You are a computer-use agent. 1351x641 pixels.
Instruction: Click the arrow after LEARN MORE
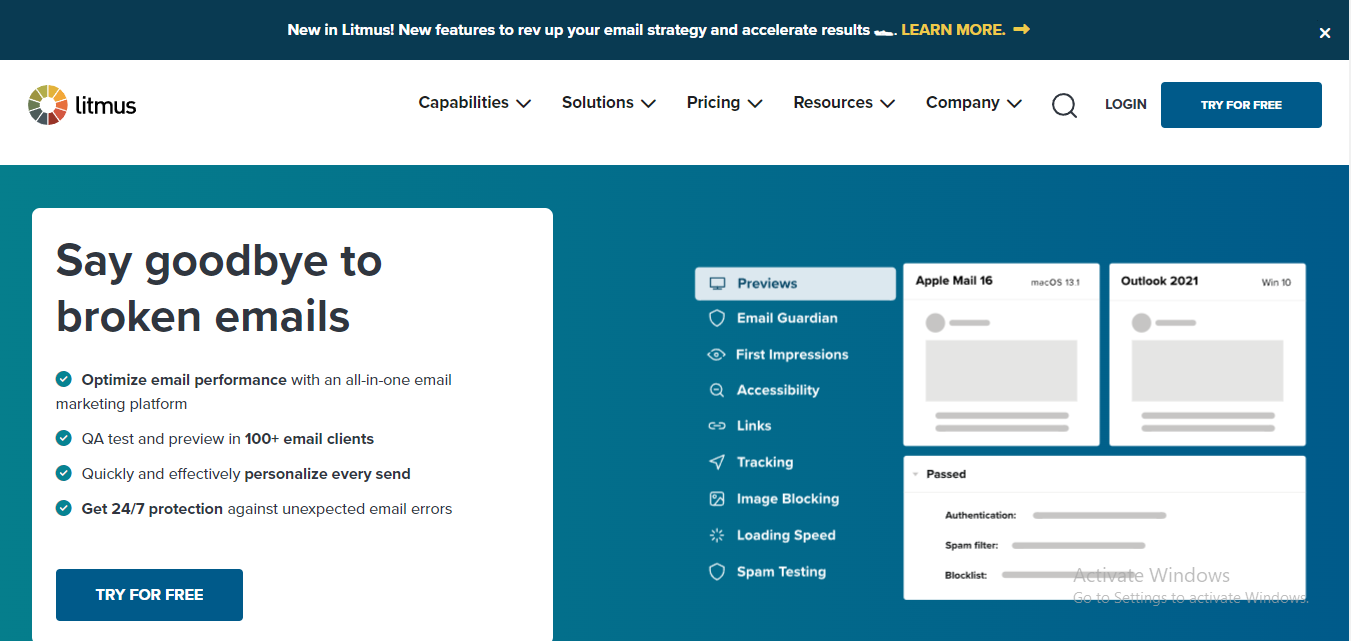click(x=1021, y=30)
